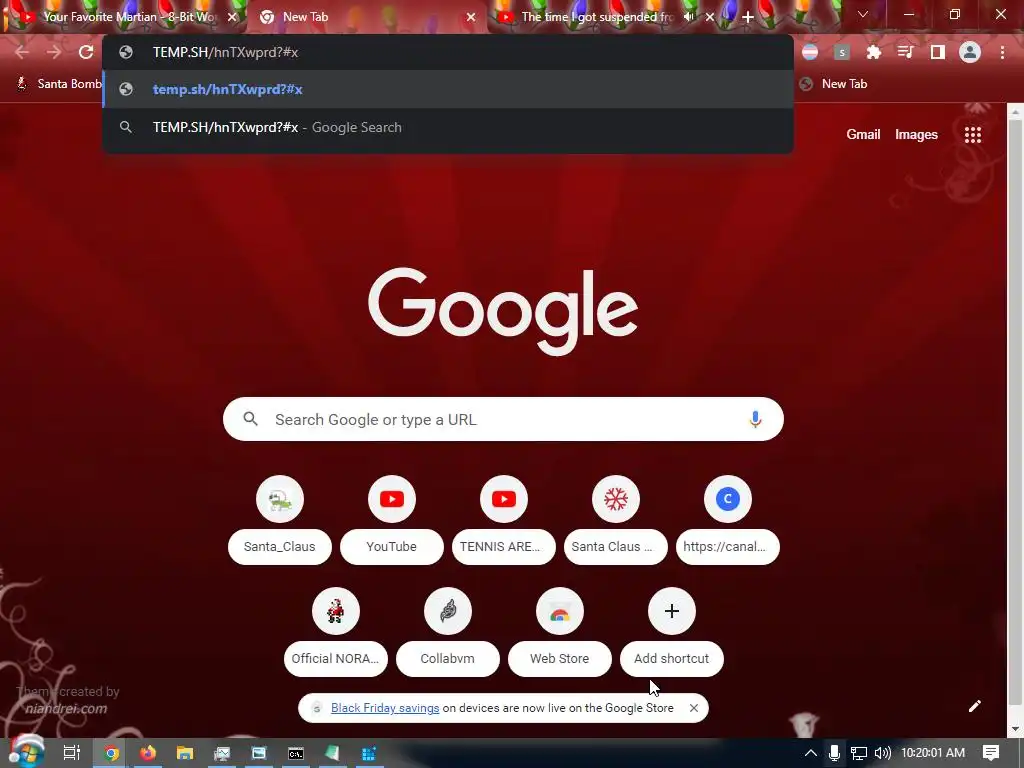Close the 'Your Favorite Martian' tab
The image size is (1024, 768).
[x=231, y=17]
